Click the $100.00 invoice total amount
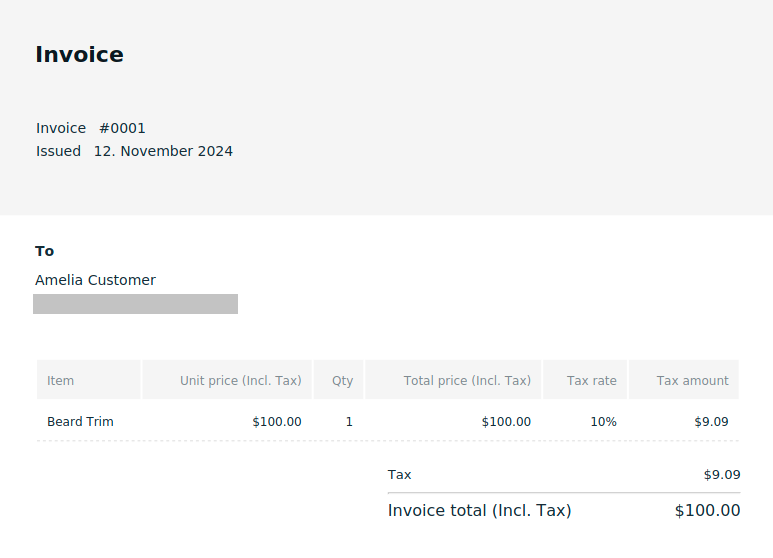The image size is (773, 558). [707, 511]
